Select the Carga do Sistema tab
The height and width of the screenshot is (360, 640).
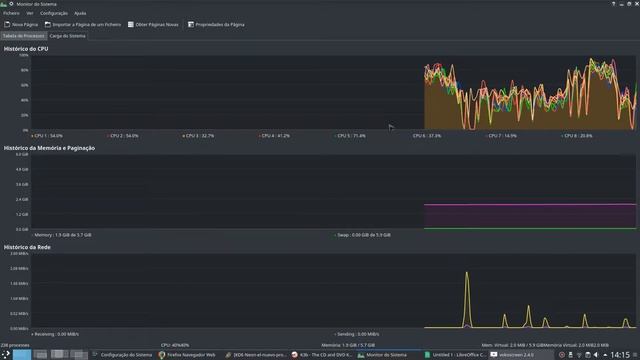pos(67,36)
